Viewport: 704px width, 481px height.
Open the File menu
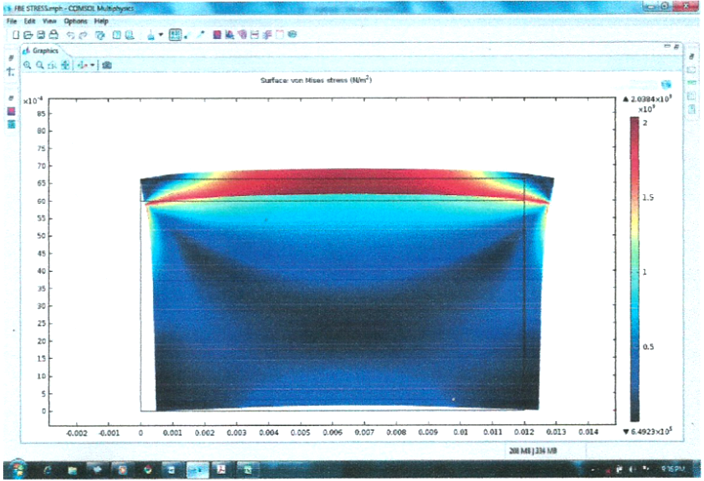point(12,21)
